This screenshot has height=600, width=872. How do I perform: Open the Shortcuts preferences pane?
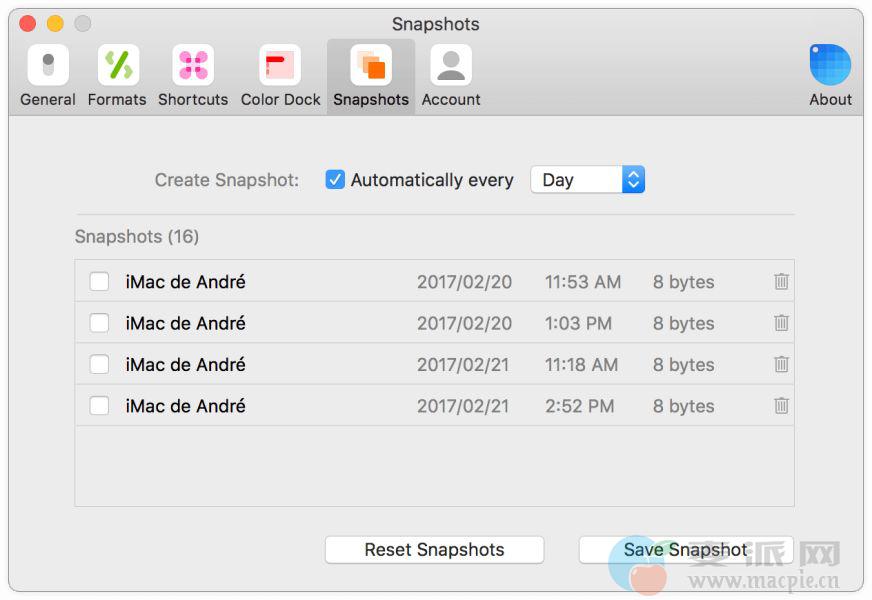pos(193,76)
